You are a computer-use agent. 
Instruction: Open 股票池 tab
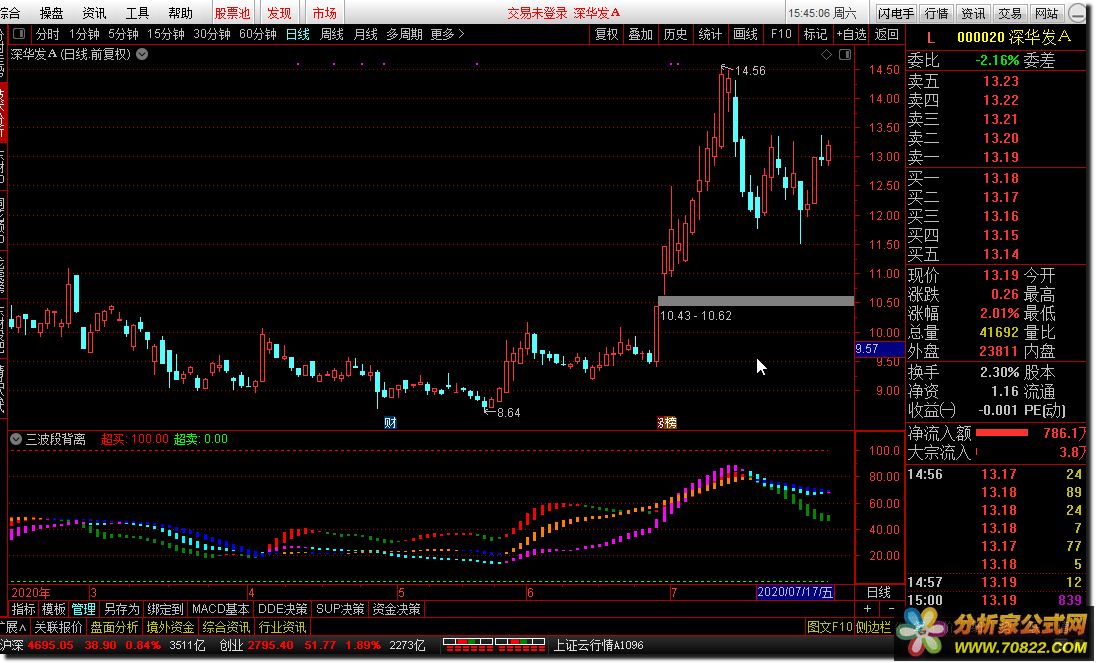pyautogui.click(x=232, y=13)
